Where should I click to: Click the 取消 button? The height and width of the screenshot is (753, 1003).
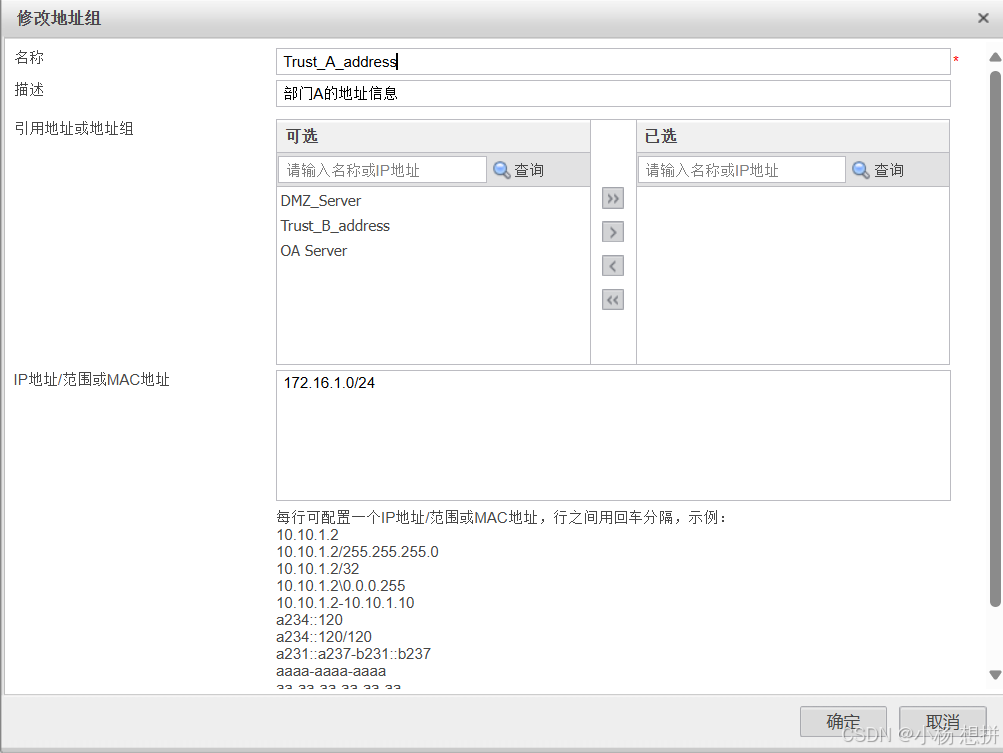[x=942, y=722]
